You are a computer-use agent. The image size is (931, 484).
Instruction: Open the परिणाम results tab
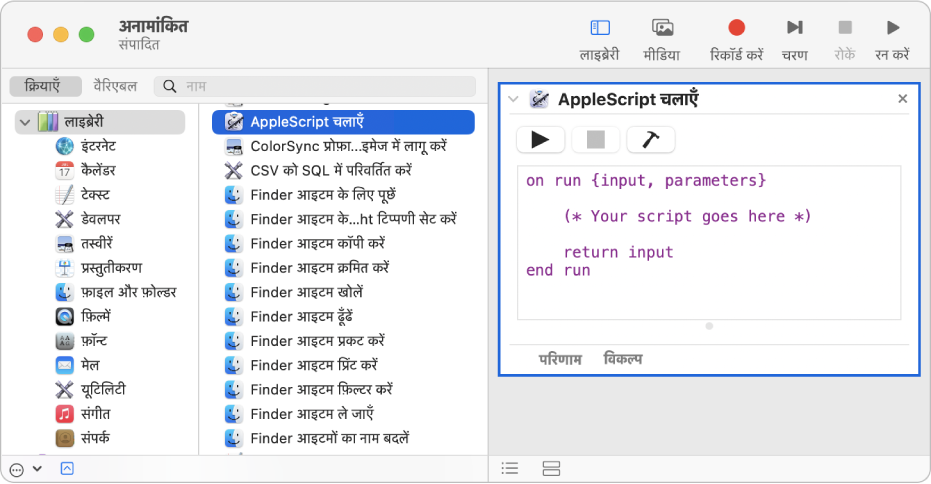pos(560,359)
